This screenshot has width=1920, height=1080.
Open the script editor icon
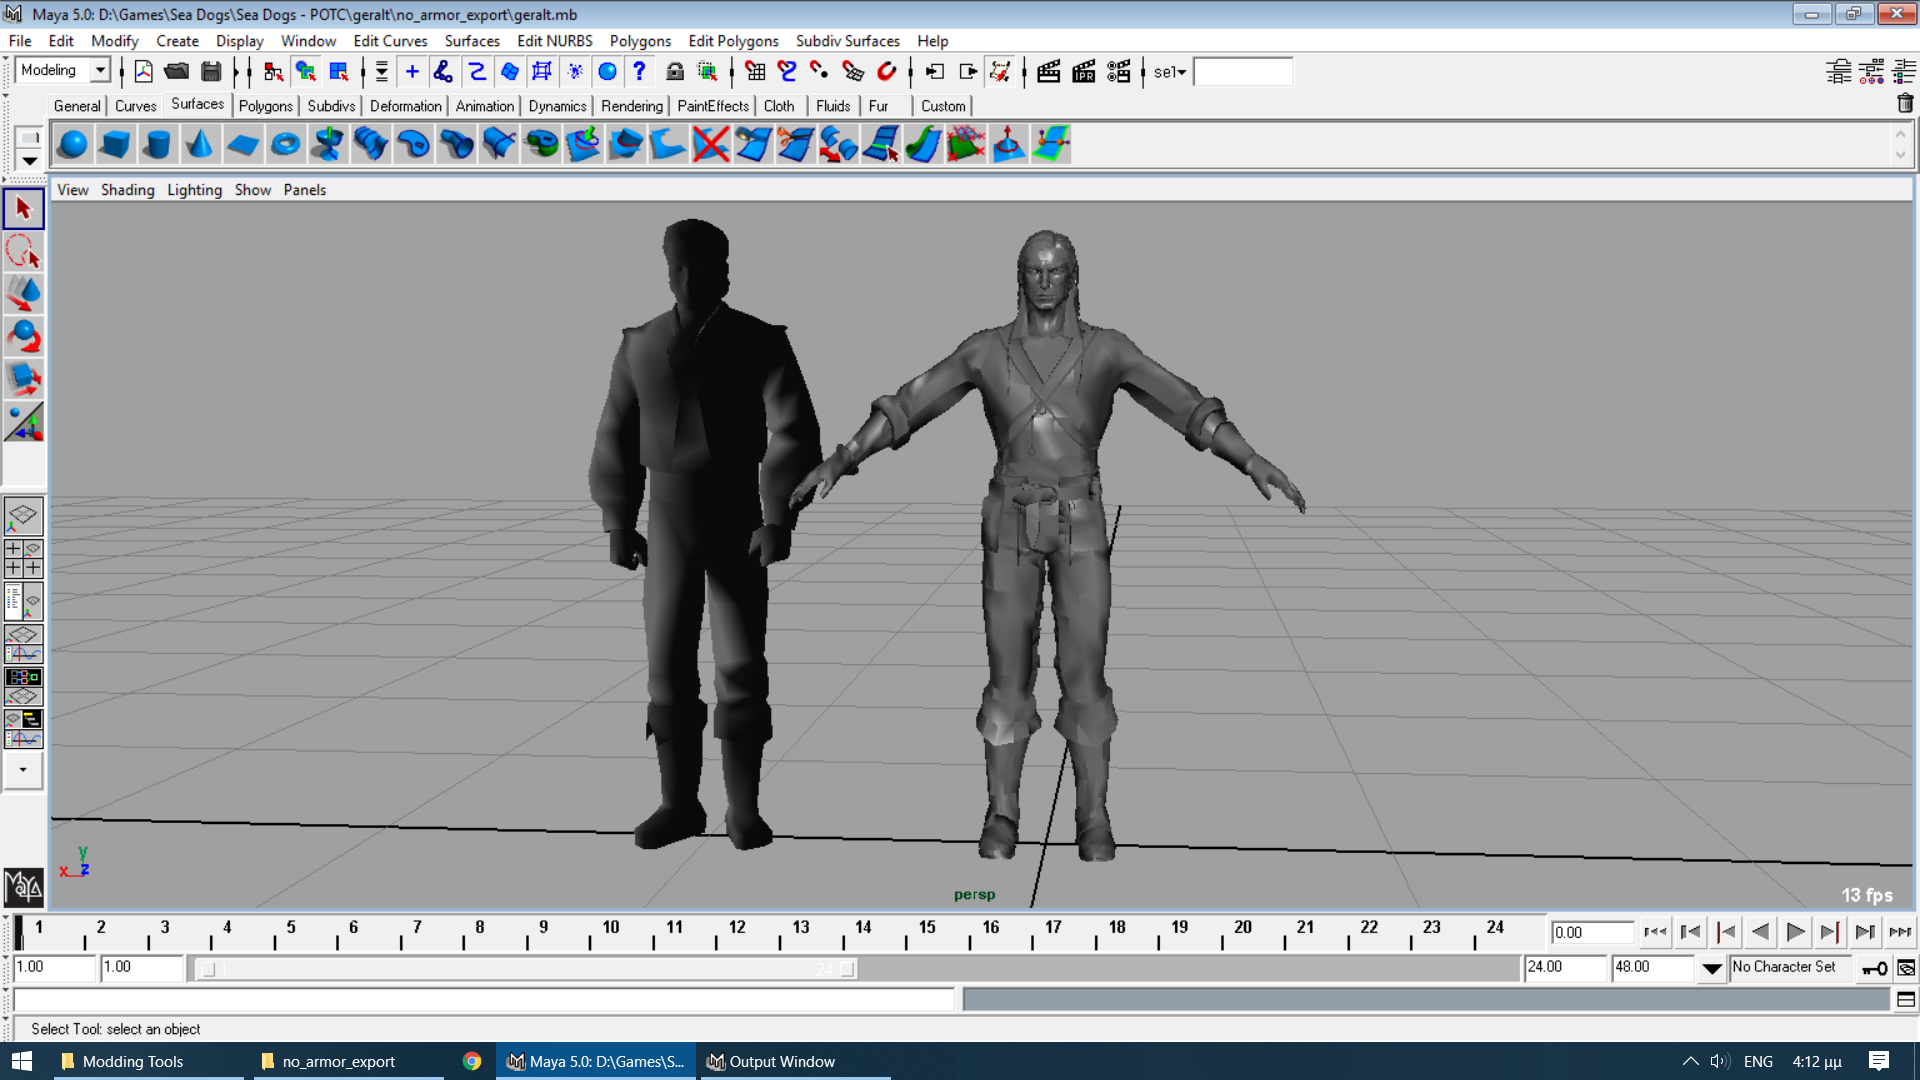pos(1905,999)
